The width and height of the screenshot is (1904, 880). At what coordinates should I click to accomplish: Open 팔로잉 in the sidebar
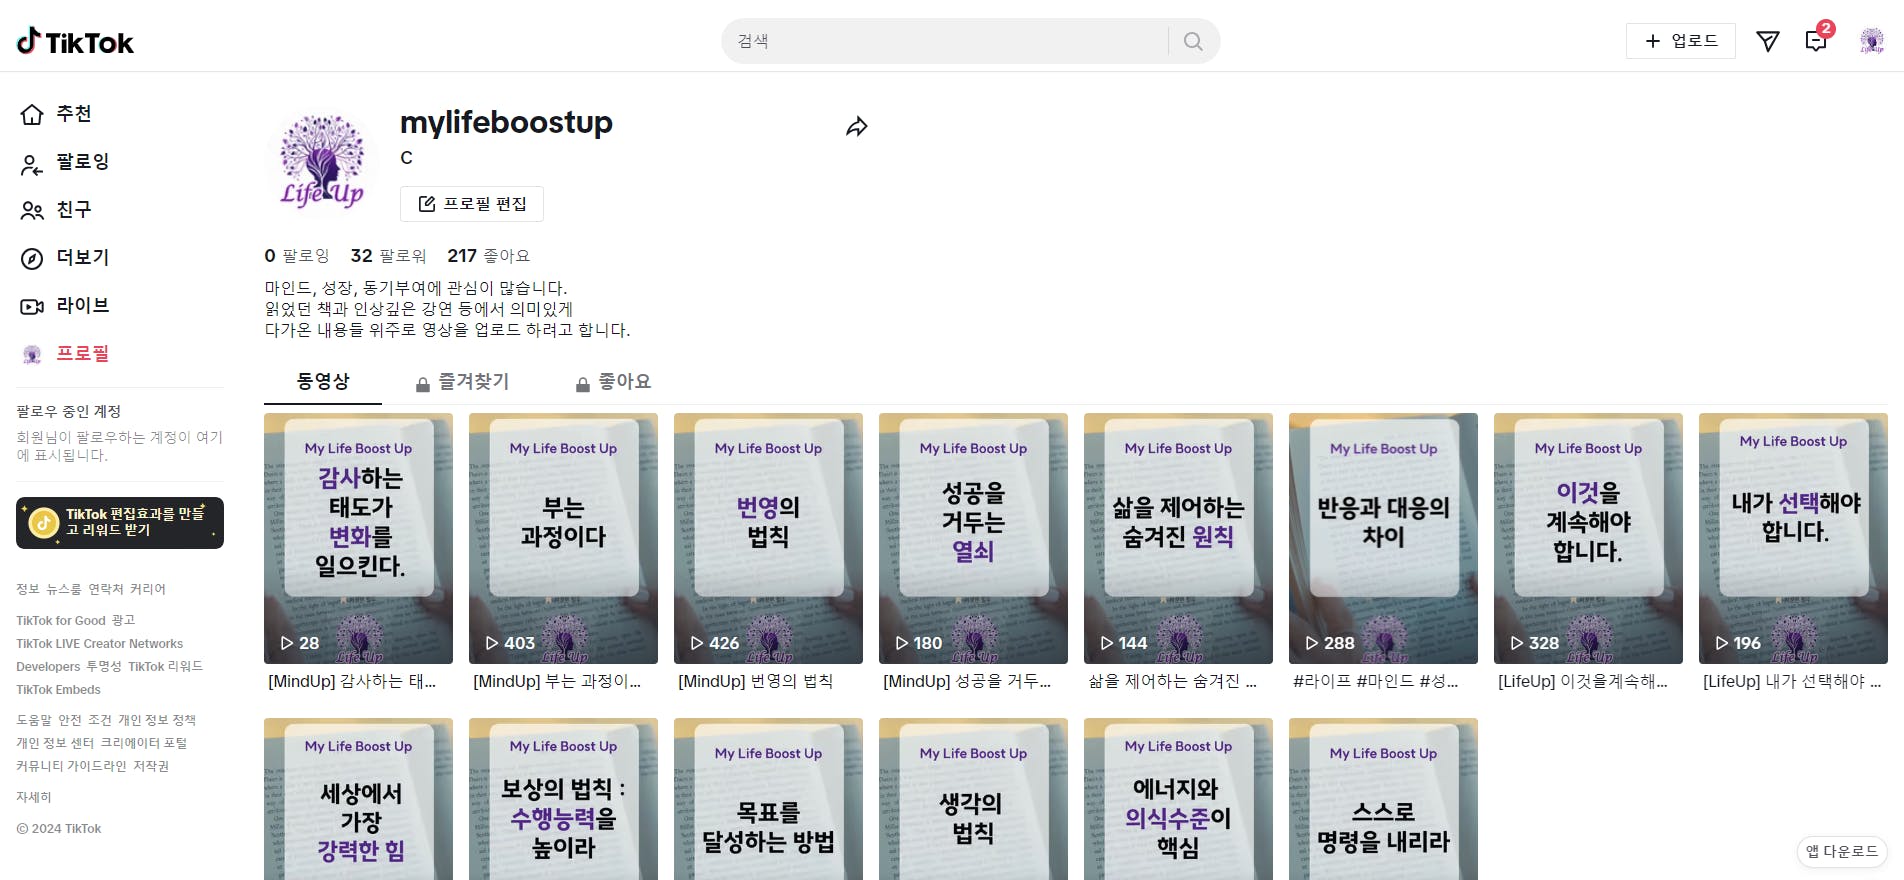65,162
